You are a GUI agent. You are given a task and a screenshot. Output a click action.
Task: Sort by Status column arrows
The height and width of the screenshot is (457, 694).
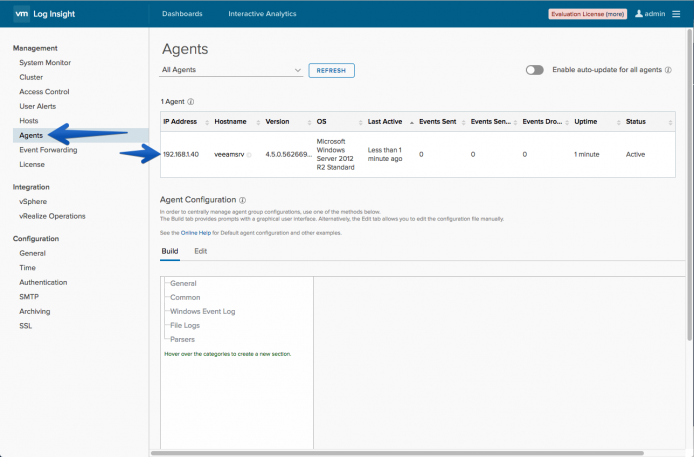point(670,122)
